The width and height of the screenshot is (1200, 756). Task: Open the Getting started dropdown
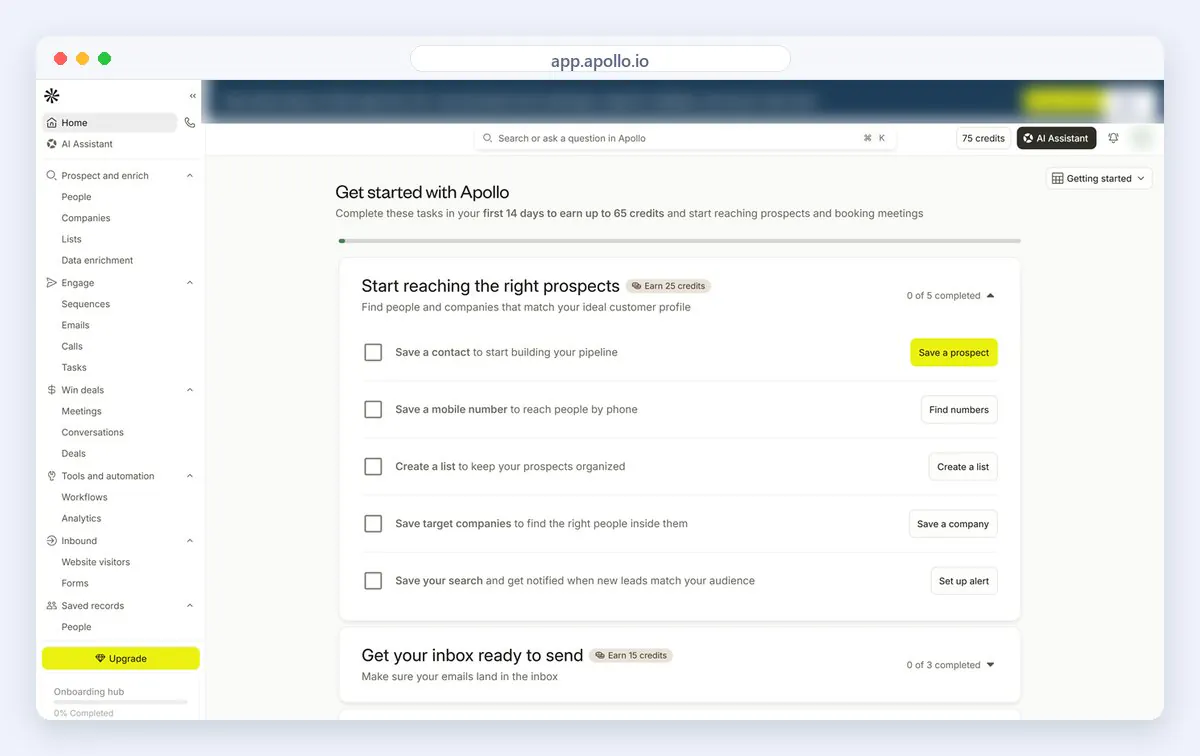pyautogui.click(x=1099, y=178)
